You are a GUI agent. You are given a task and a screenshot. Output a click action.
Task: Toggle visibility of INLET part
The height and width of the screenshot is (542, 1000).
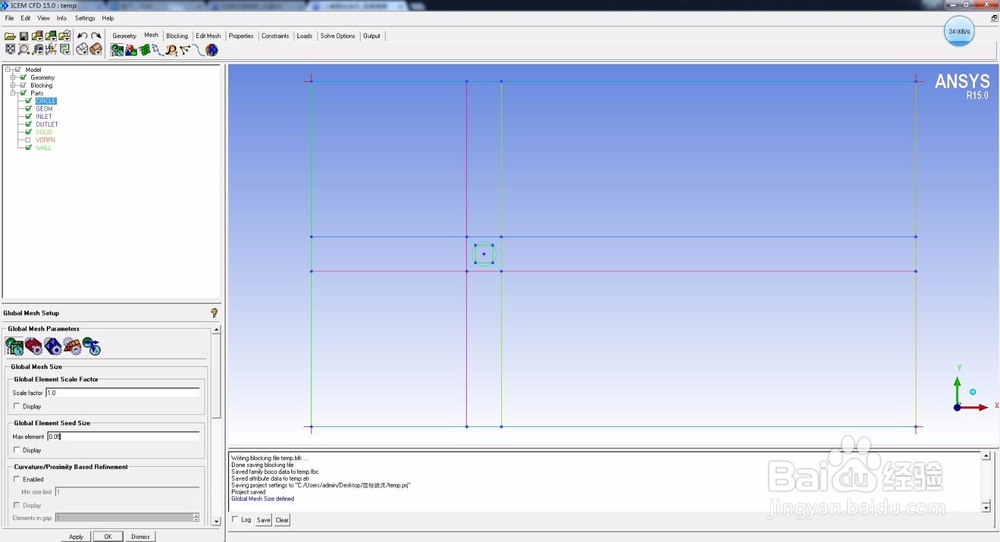tap(28, 116)
